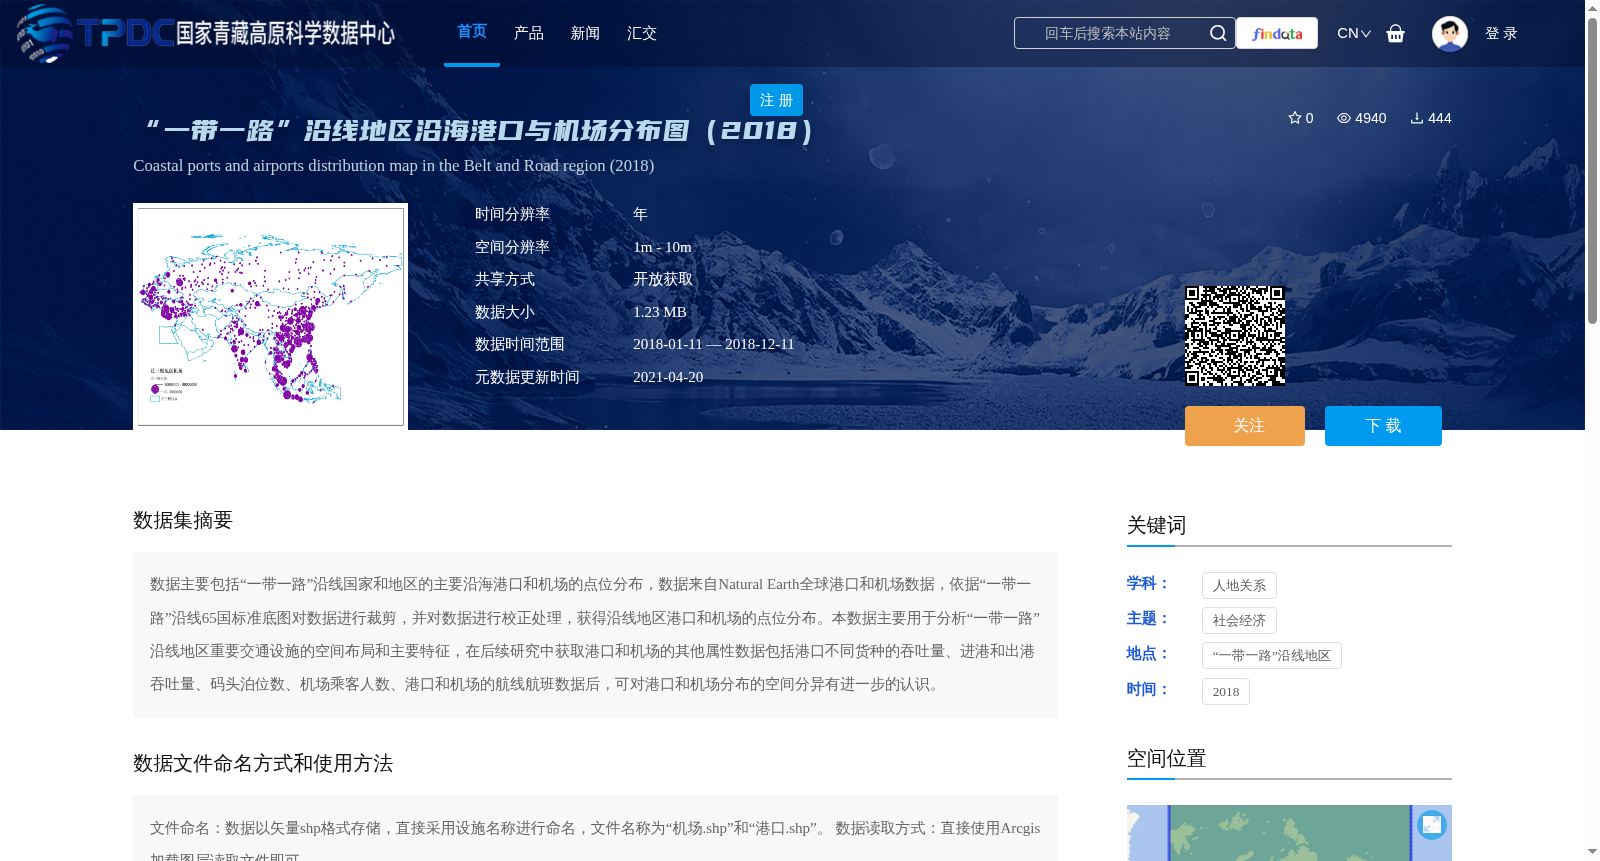This screenshot has width=1600, height=861.
Task: Click the 主题： label
Action: click(x=1148, y=618)
